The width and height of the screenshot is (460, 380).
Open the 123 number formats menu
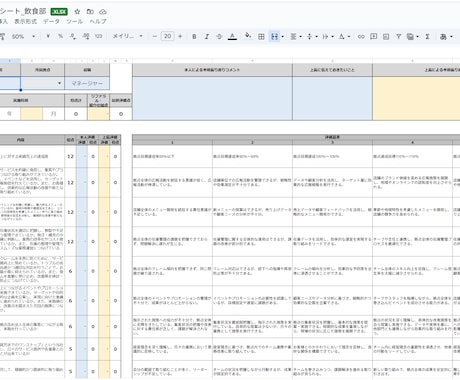98,36
